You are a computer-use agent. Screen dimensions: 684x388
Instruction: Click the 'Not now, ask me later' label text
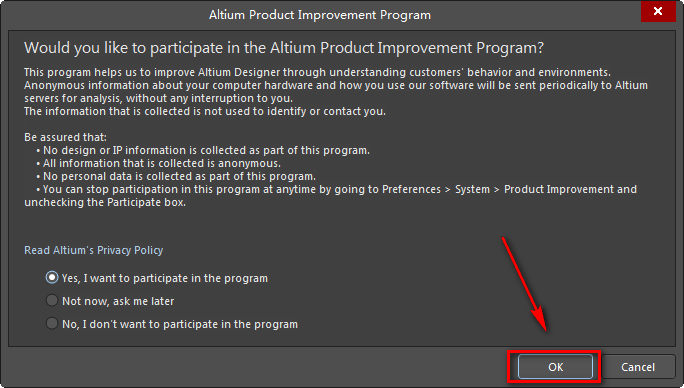click(118, 301)
